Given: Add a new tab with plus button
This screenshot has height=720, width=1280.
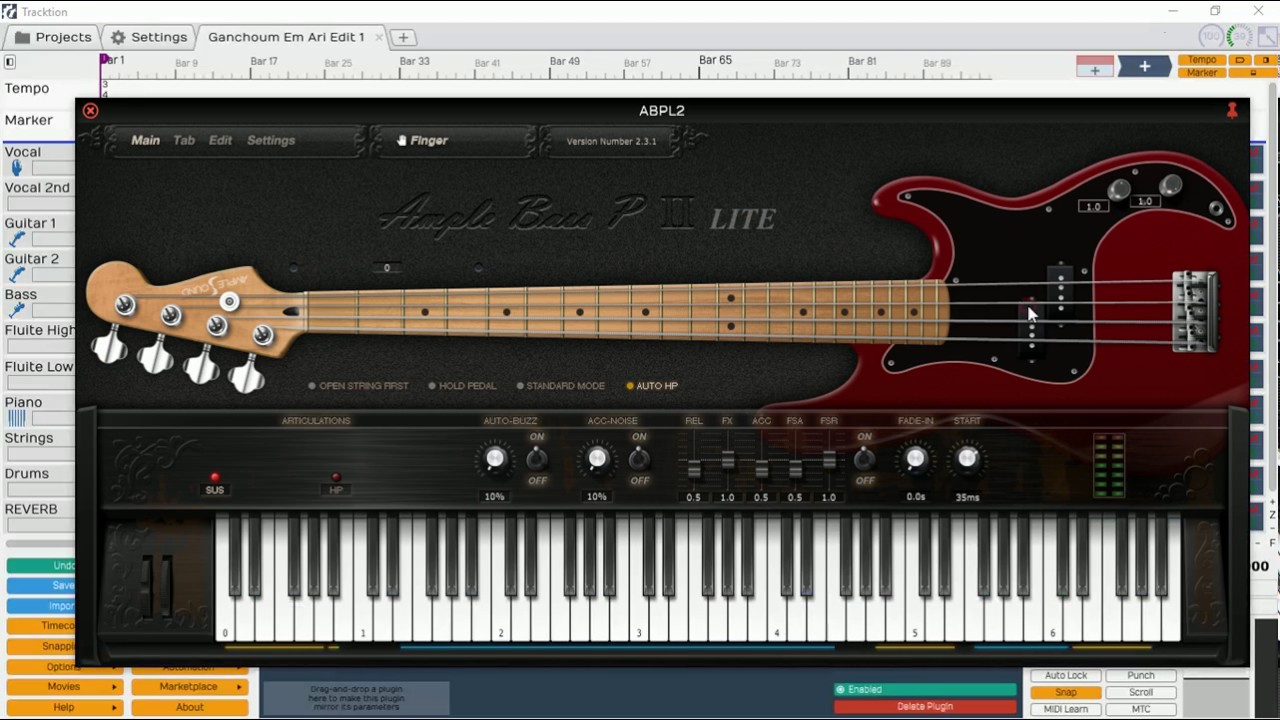Looking at the screenshot, I should pos(403,38).
